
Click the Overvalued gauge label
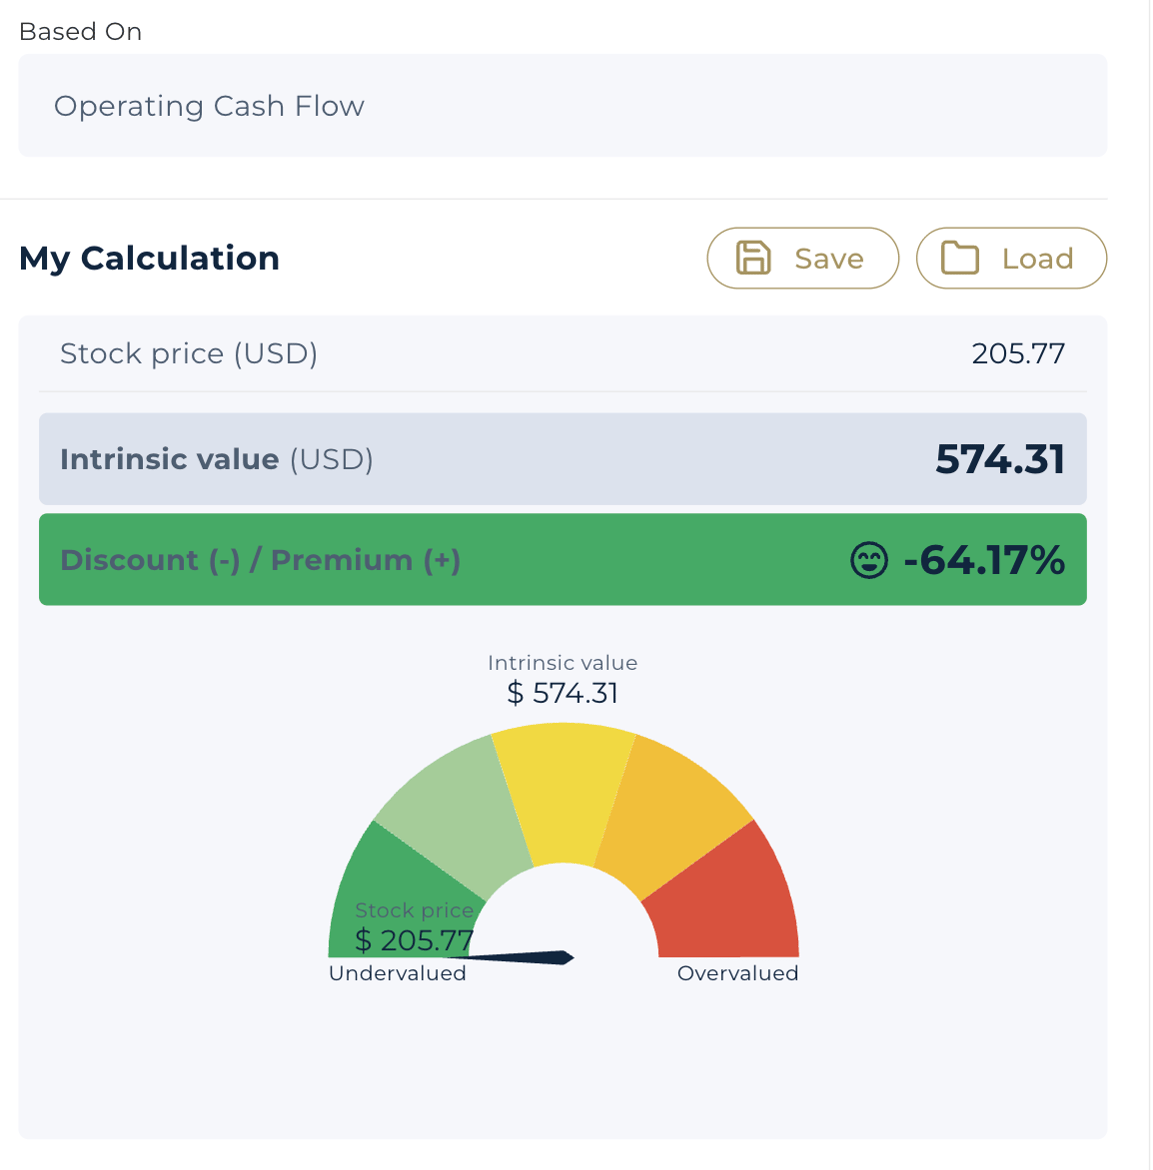[x=737, y=973]
